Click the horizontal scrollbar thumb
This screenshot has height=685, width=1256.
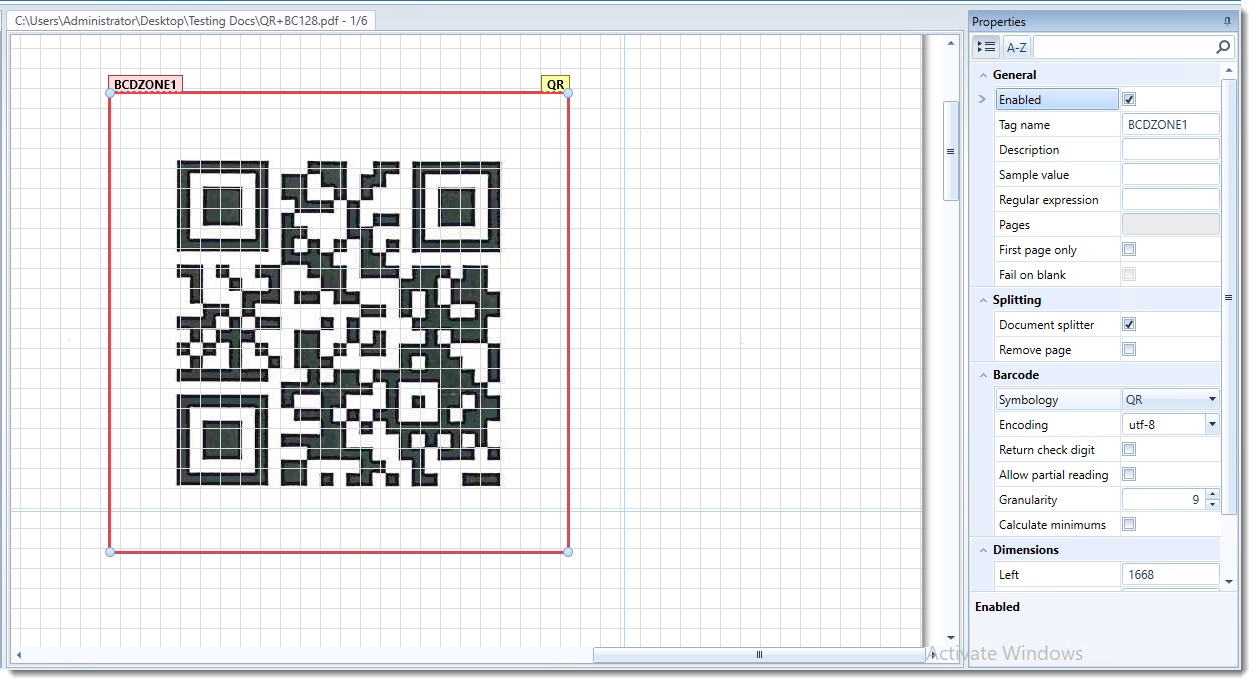[759, 655]
